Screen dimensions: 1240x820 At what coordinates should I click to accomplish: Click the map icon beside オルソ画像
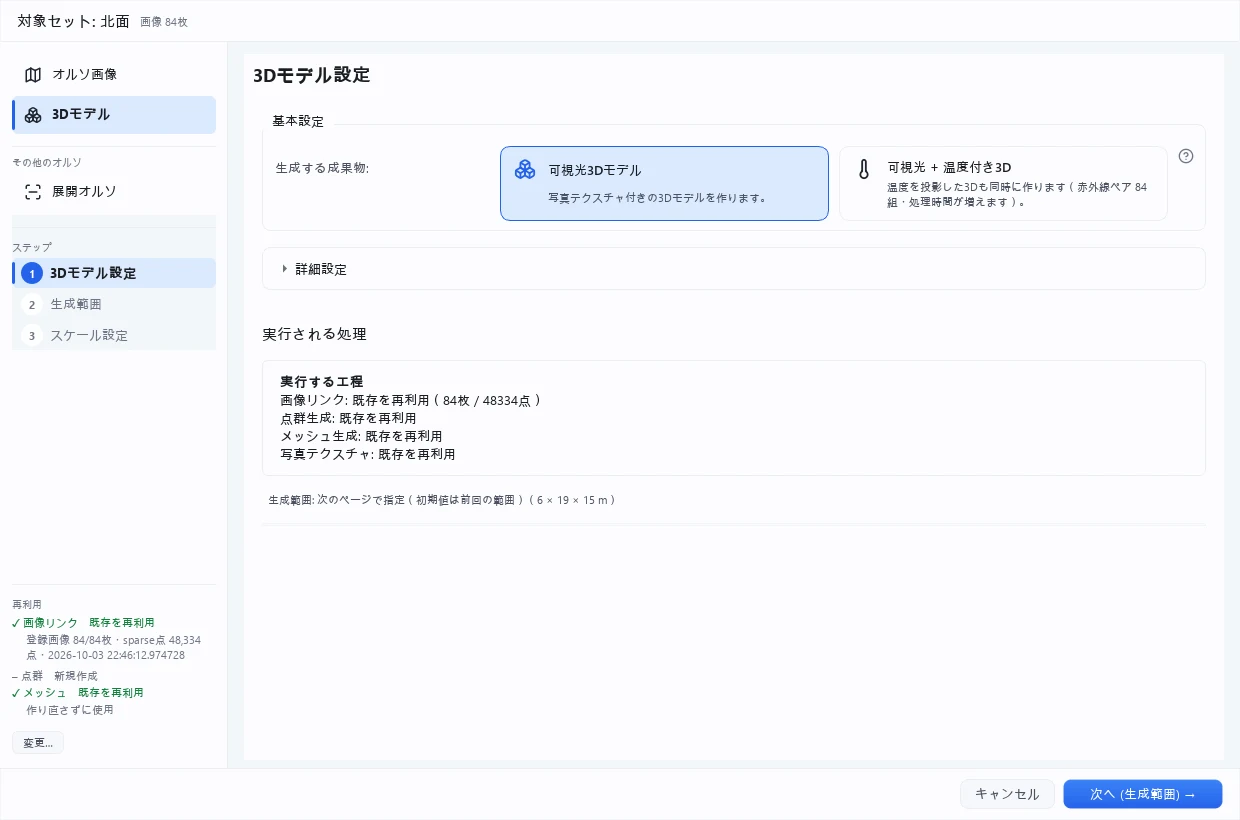(x=33, y=75)
